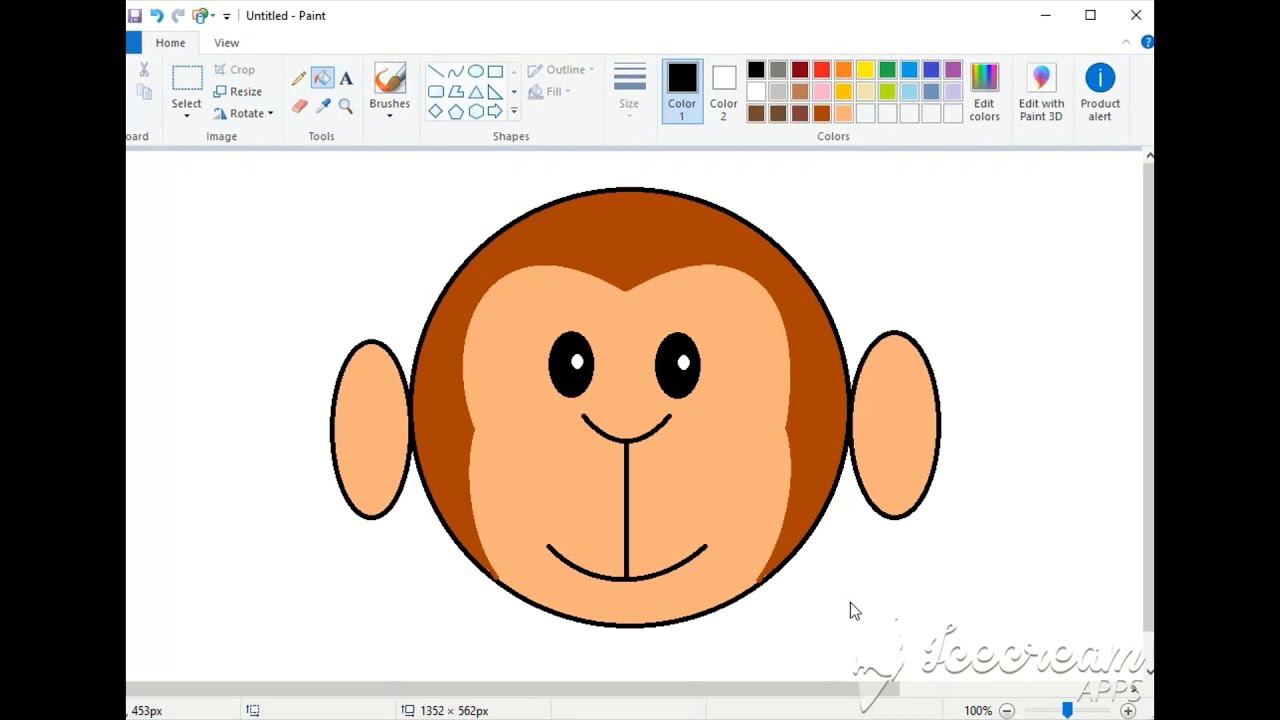Choose the Oval shape
1280x720 pixels.
click(476, 72)
